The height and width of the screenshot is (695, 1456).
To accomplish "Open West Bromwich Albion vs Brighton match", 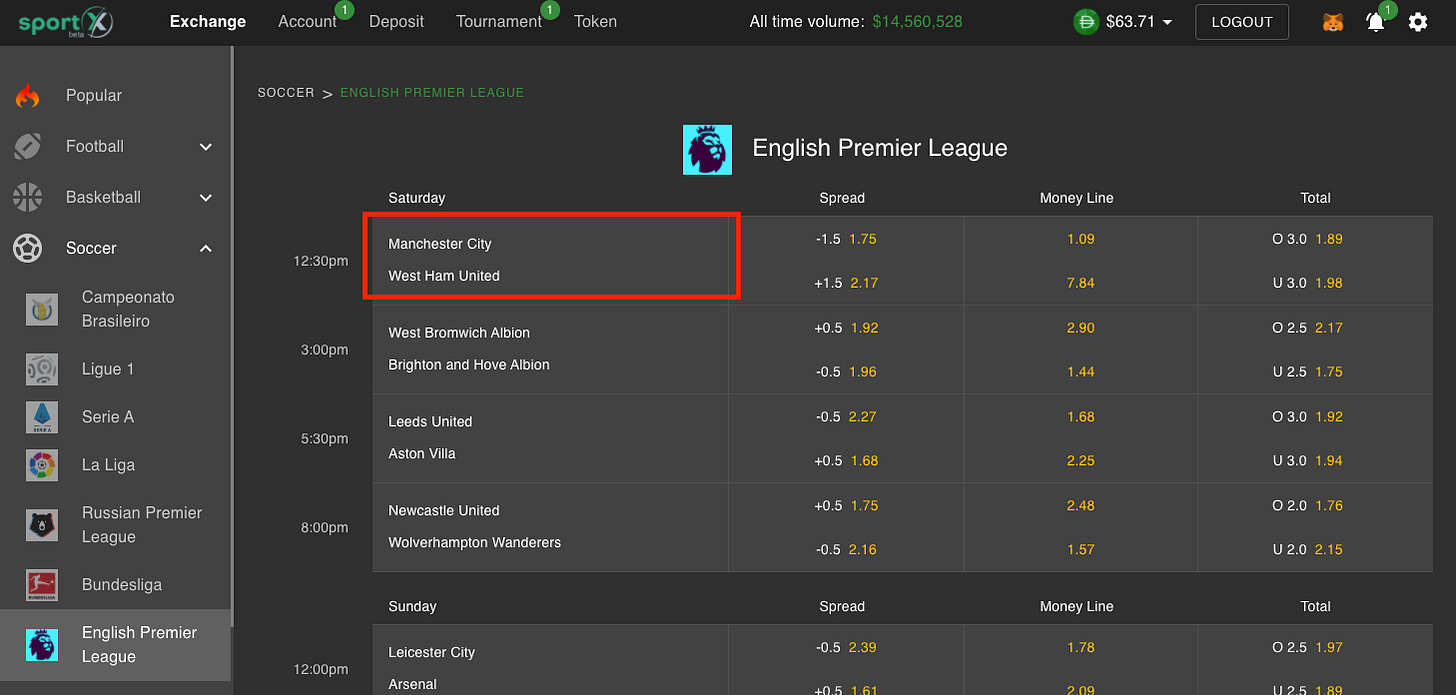I will click(550, 349).
